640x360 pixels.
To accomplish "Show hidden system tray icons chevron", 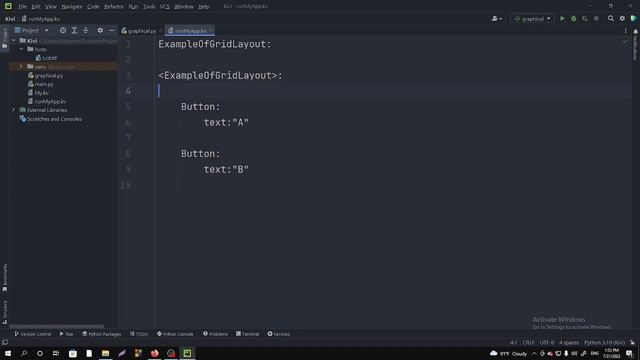I will point(534,353).
